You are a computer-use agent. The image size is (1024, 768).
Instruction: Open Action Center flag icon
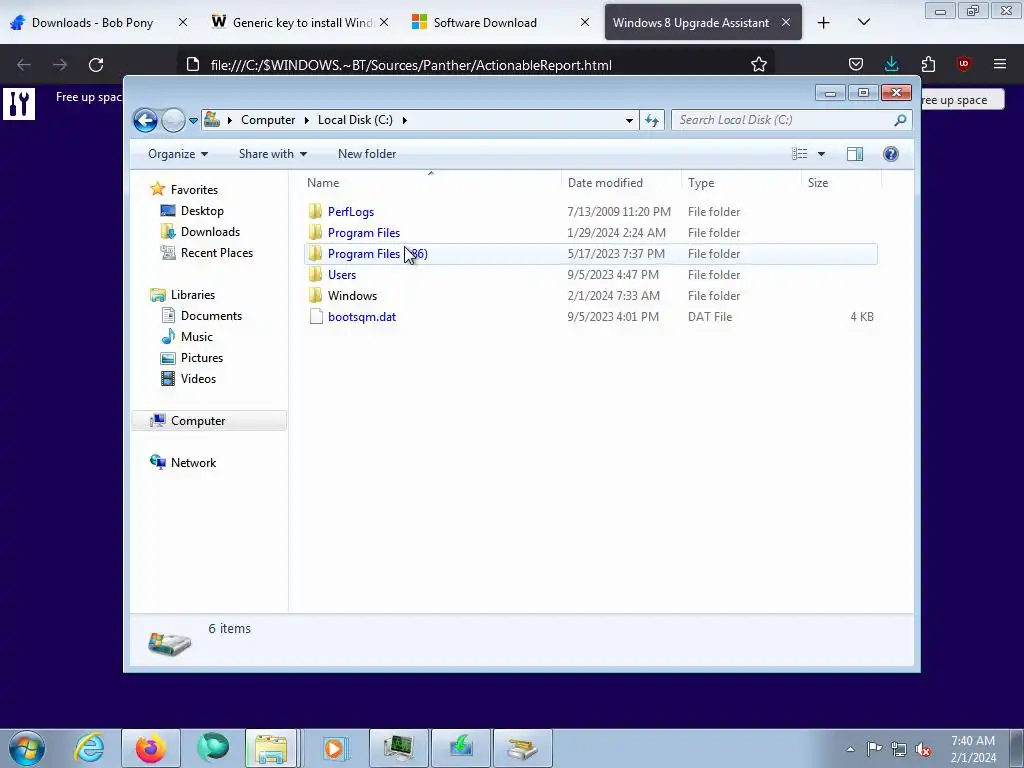(x=874, y=749)
